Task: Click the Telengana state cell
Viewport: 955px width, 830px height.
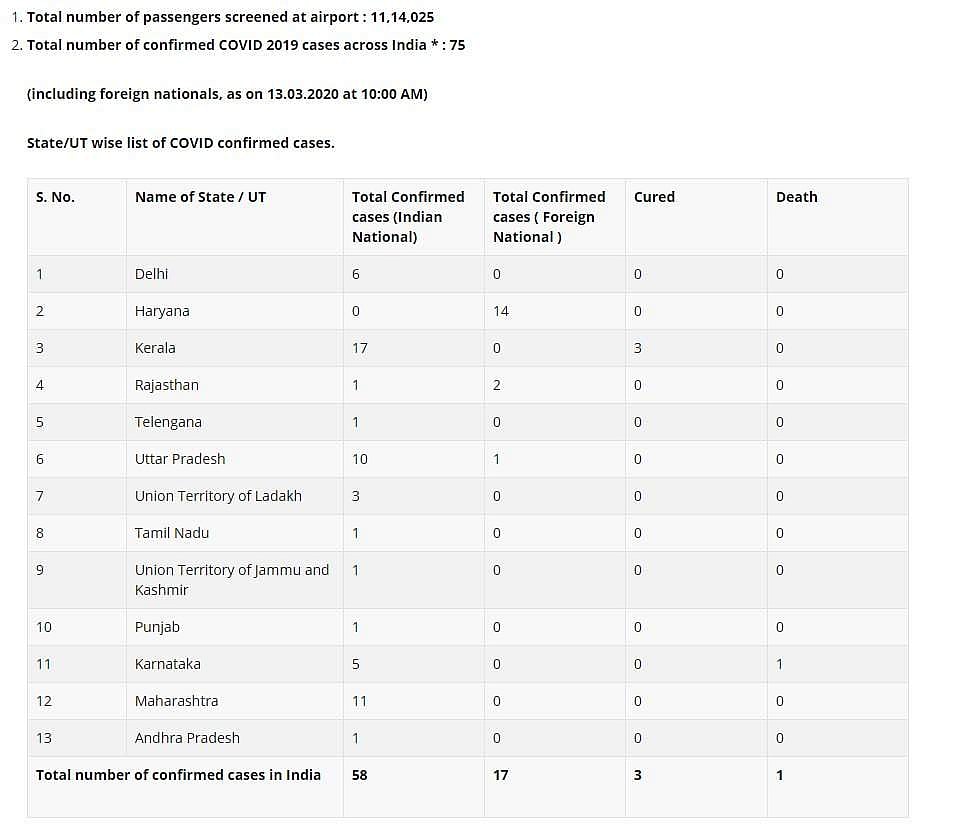Action: click(168, 422)
